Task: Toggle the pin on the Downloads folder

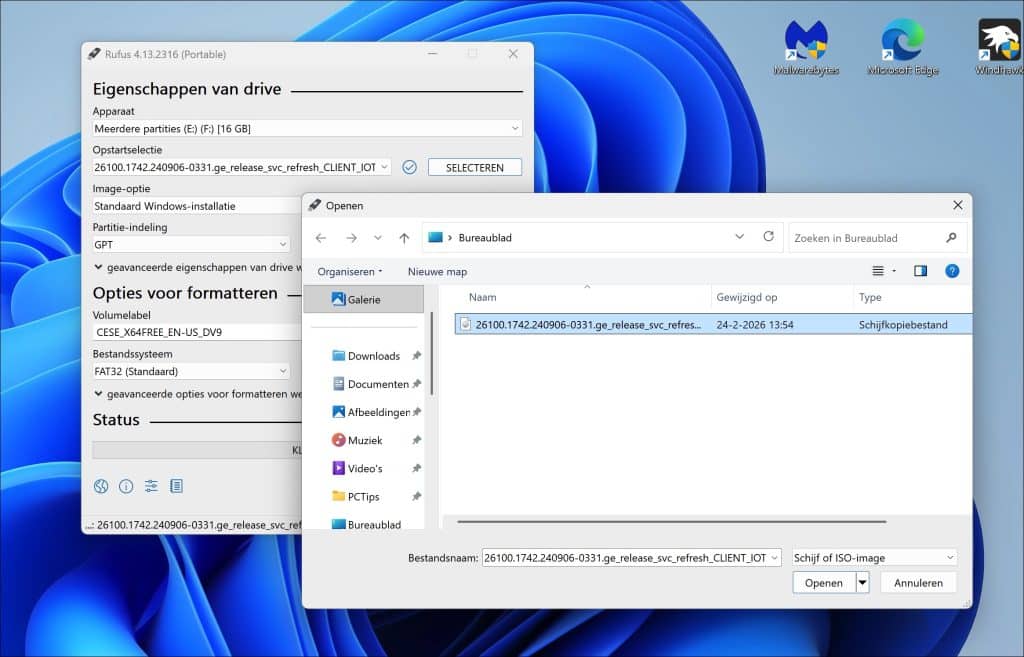Action: point(414,354)
